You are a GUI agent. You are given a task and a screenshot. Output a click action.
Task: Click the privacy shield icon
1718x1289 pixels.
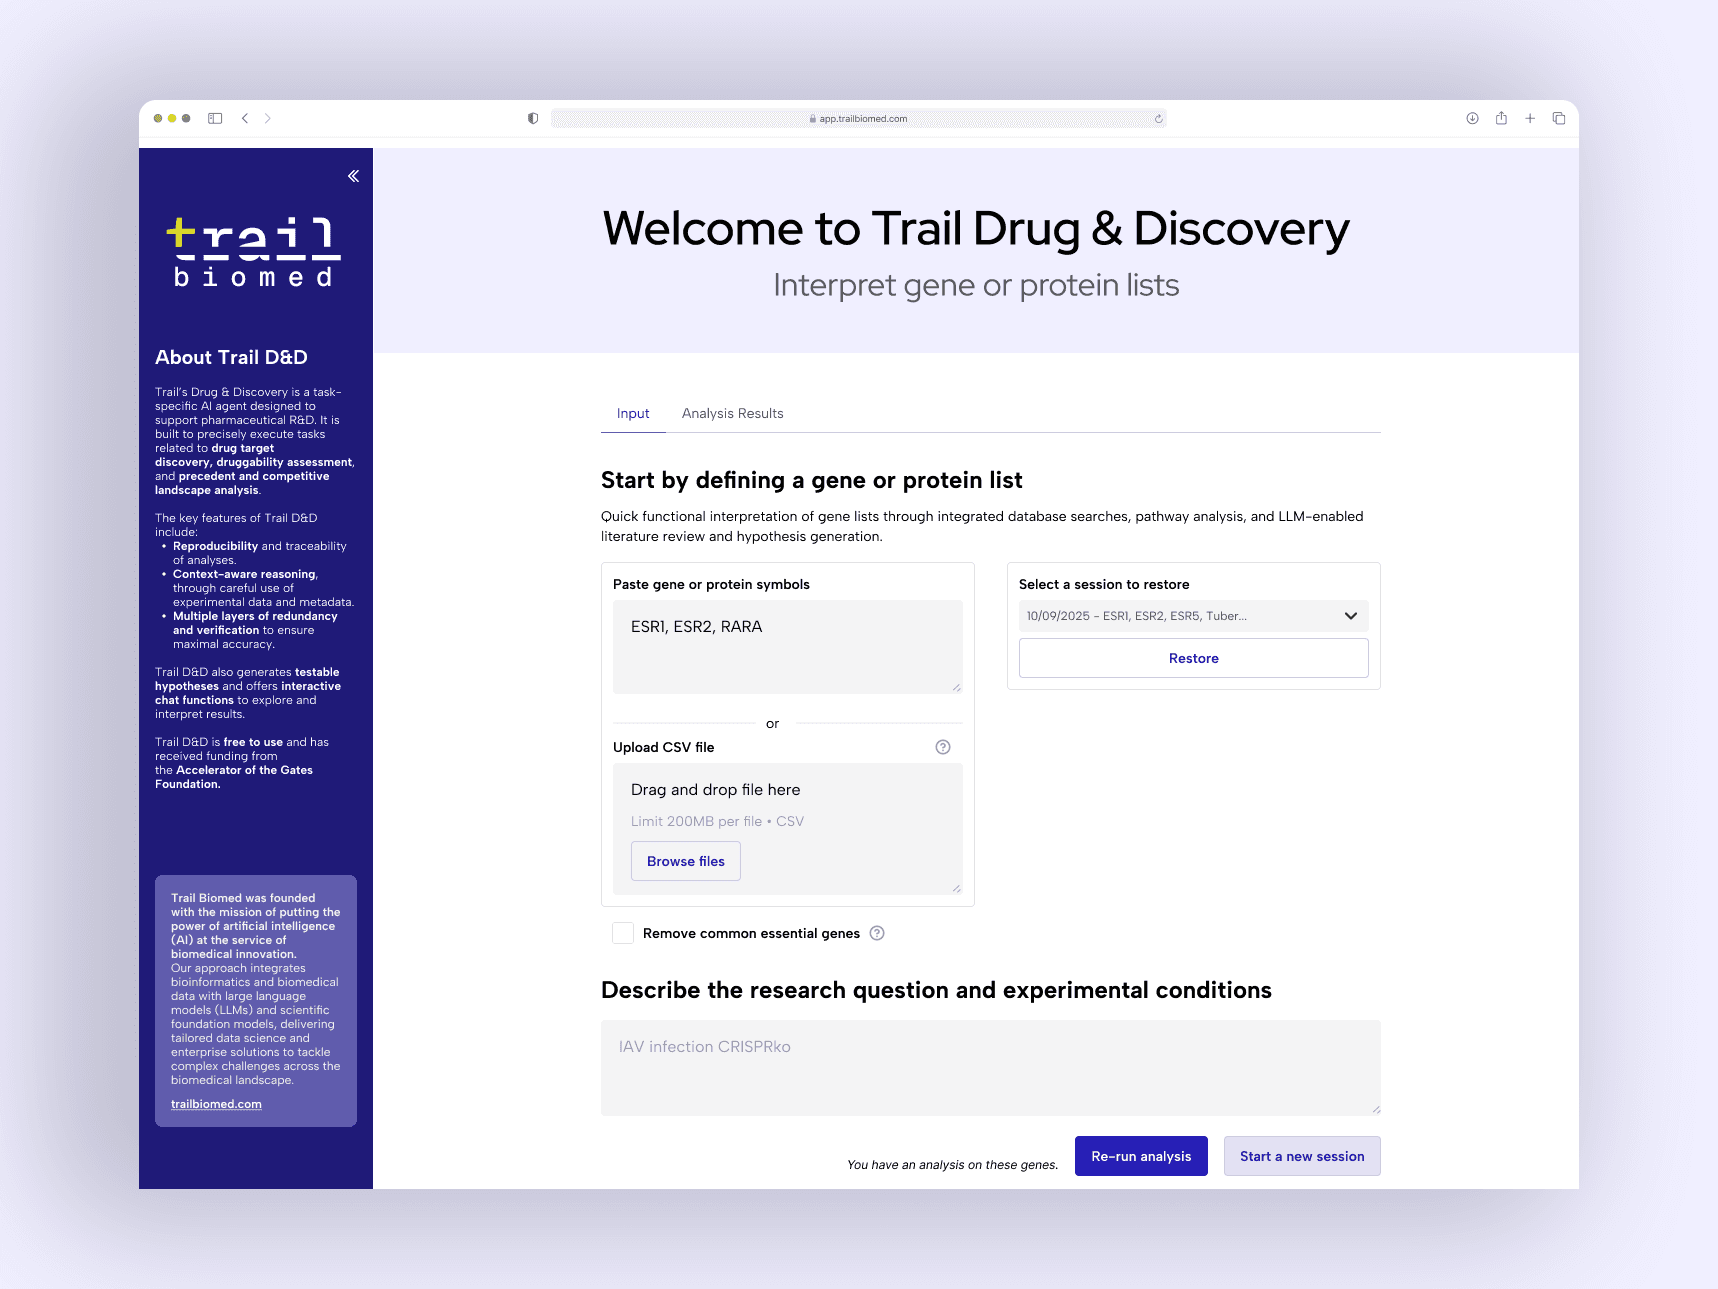(533, 118)
